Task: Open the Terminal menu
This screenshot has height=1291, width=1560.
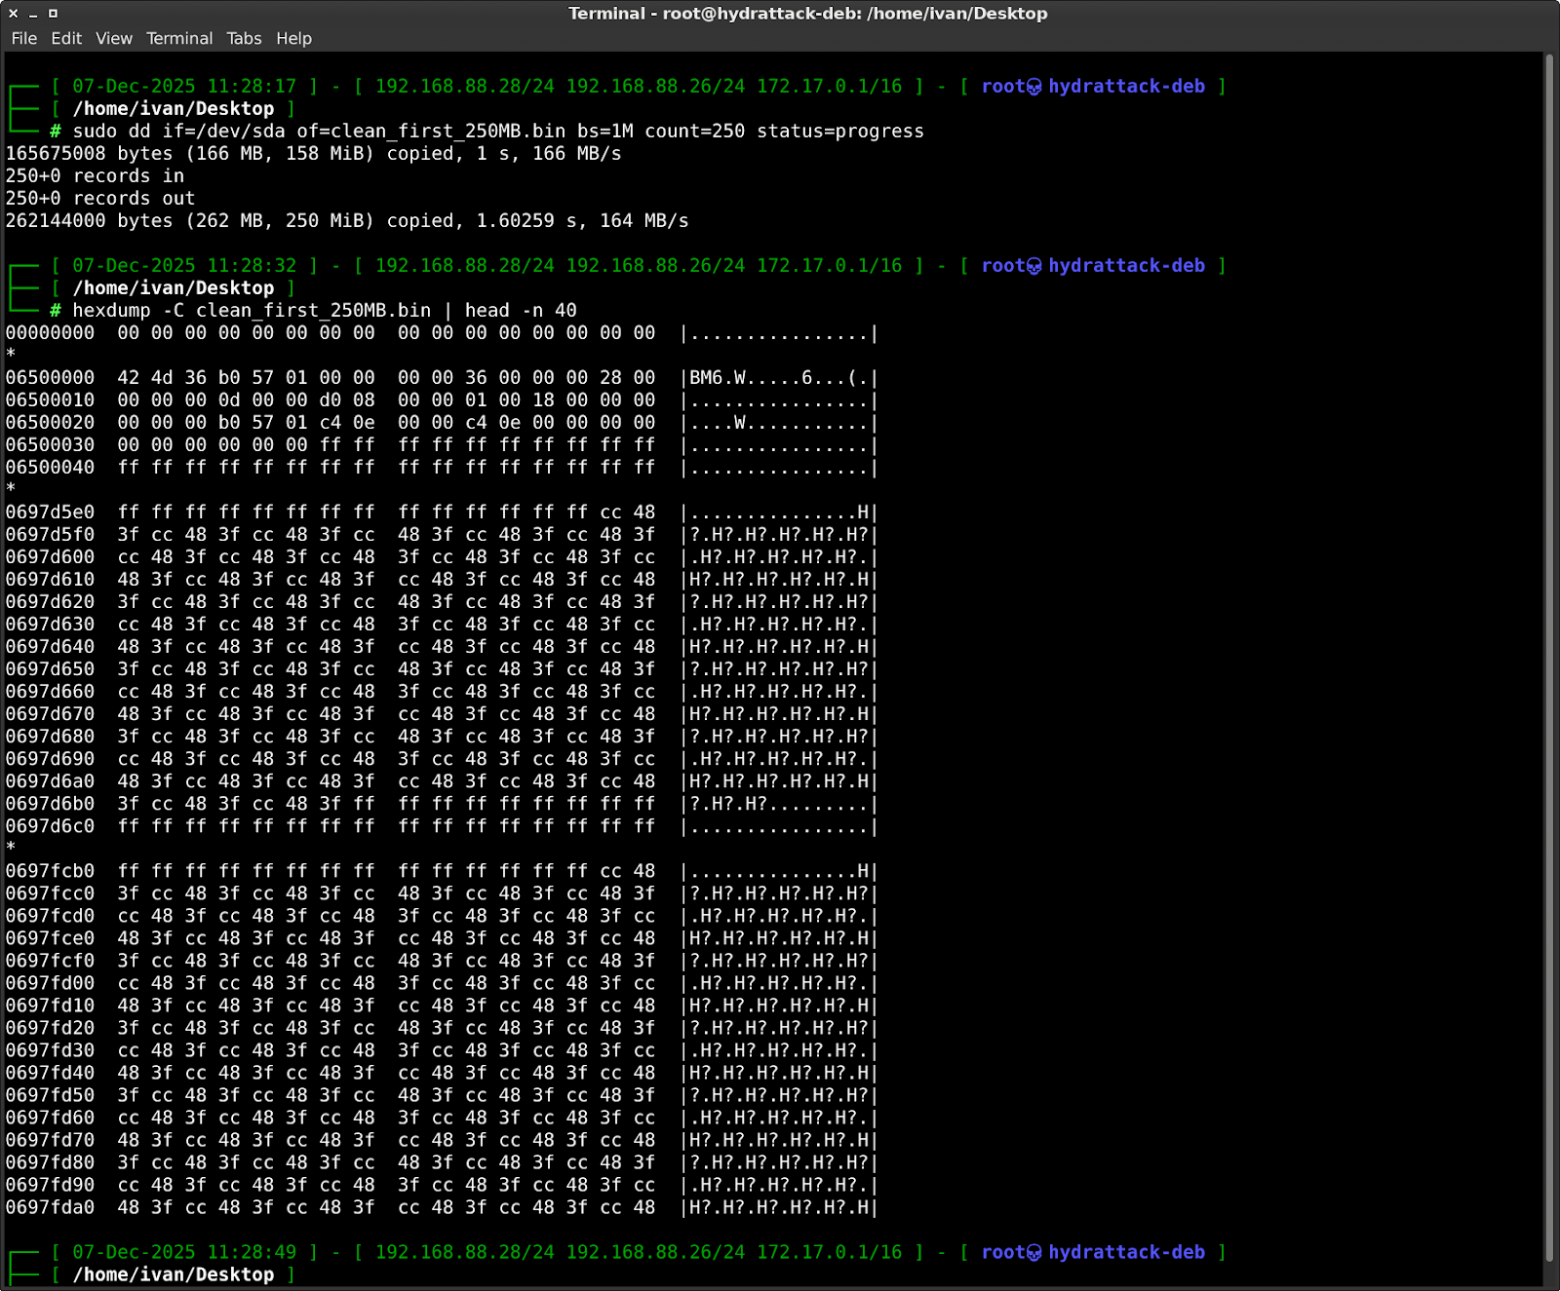Action: (179, 38)
